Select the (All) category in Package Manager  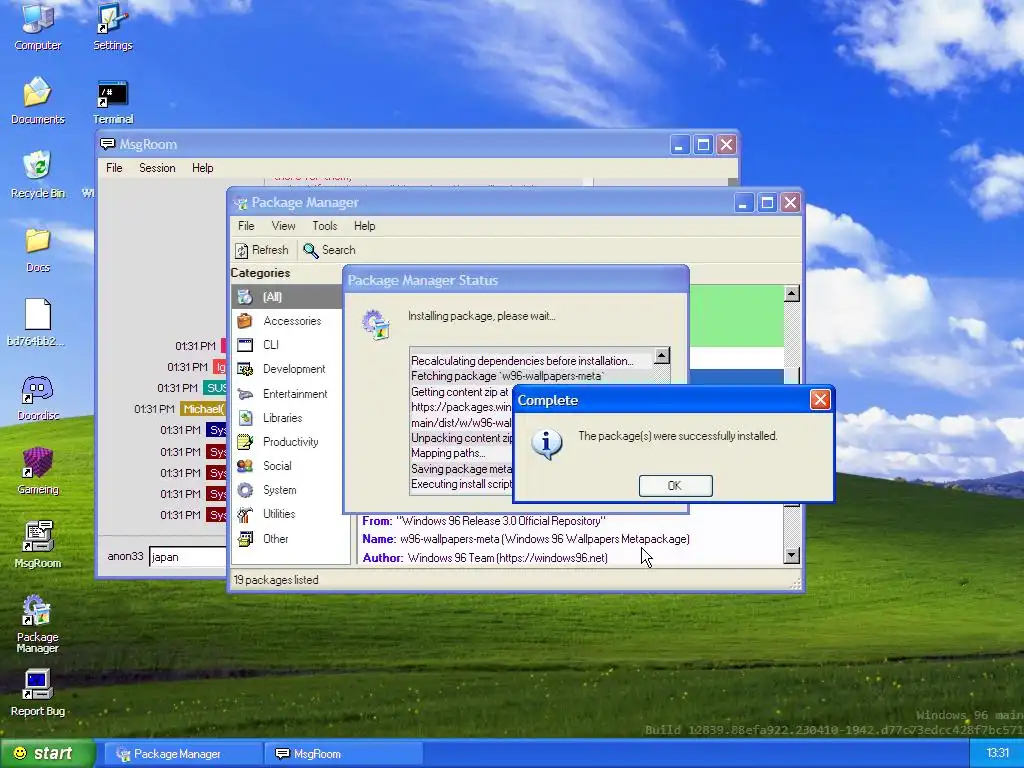(286, 296)
